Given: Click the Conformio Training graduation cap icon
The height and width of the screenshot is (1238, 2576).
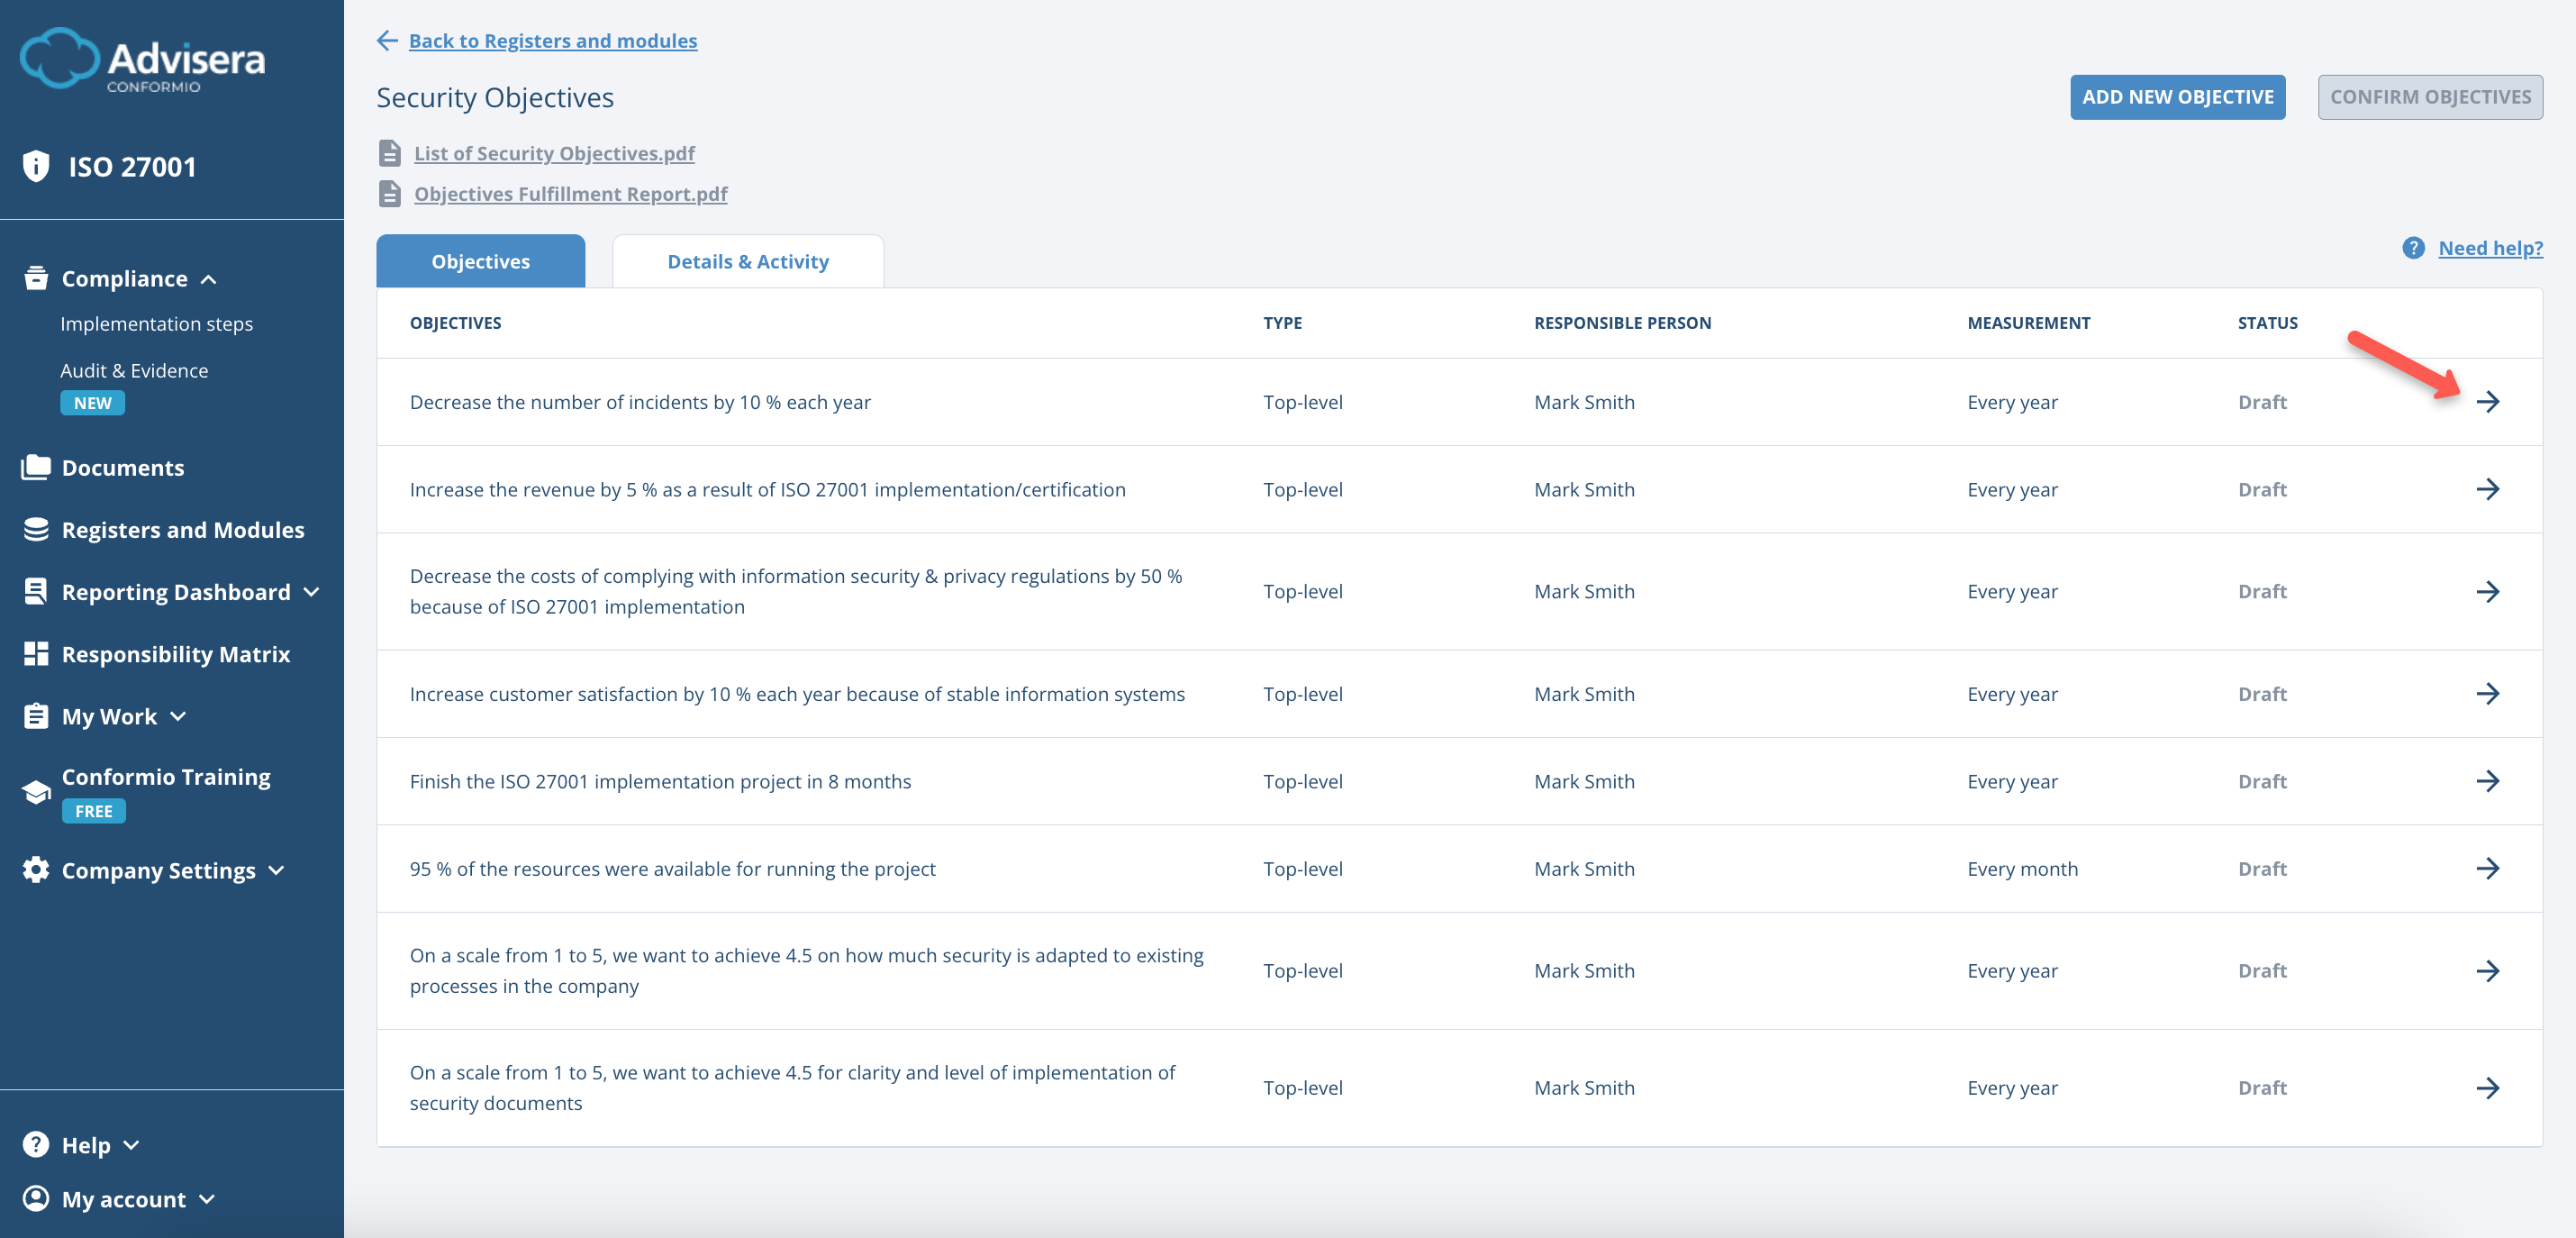Looking at the screenshot, I should click(36, 791).
